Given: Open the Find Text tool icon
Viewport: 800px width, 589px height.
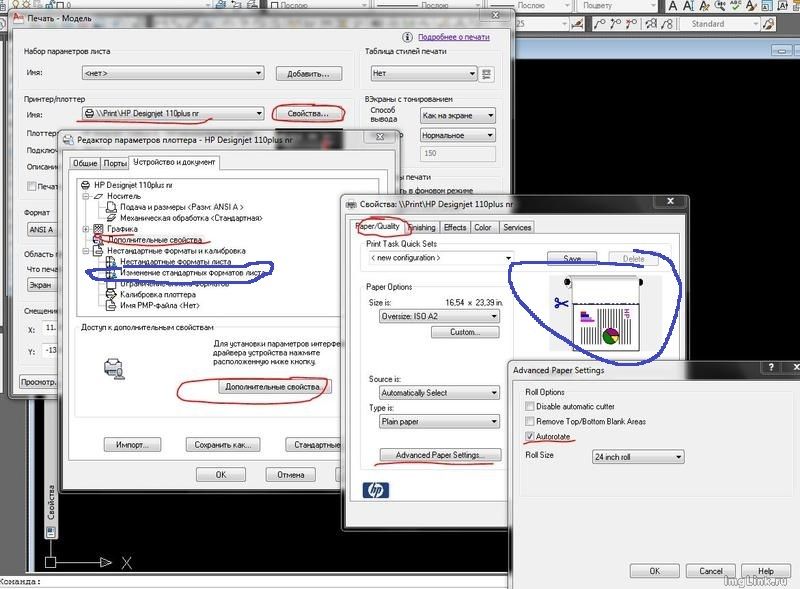Looking at the screenshot, I should [x=720, y=6].
